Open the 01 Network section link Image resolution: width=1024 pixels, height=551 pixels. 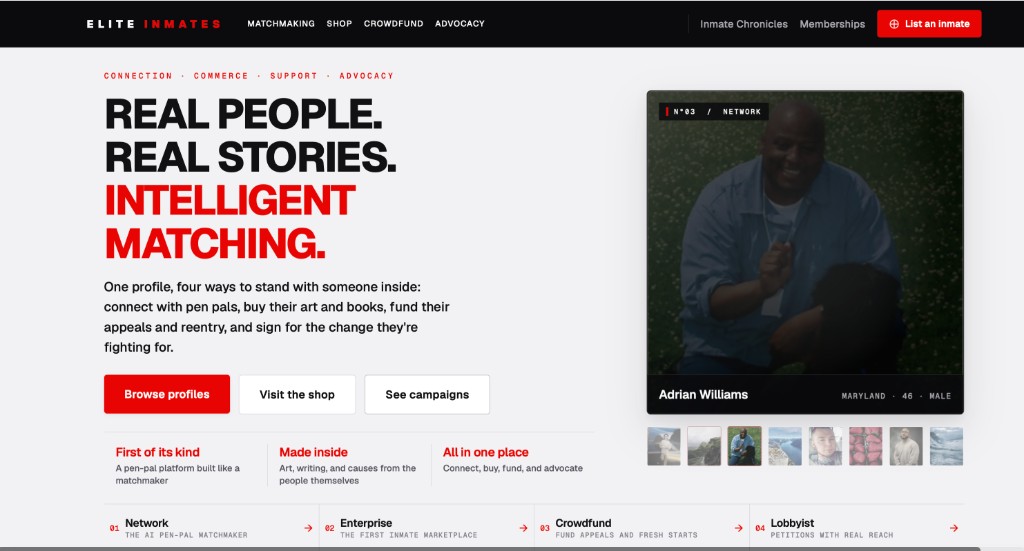point(212,528)
